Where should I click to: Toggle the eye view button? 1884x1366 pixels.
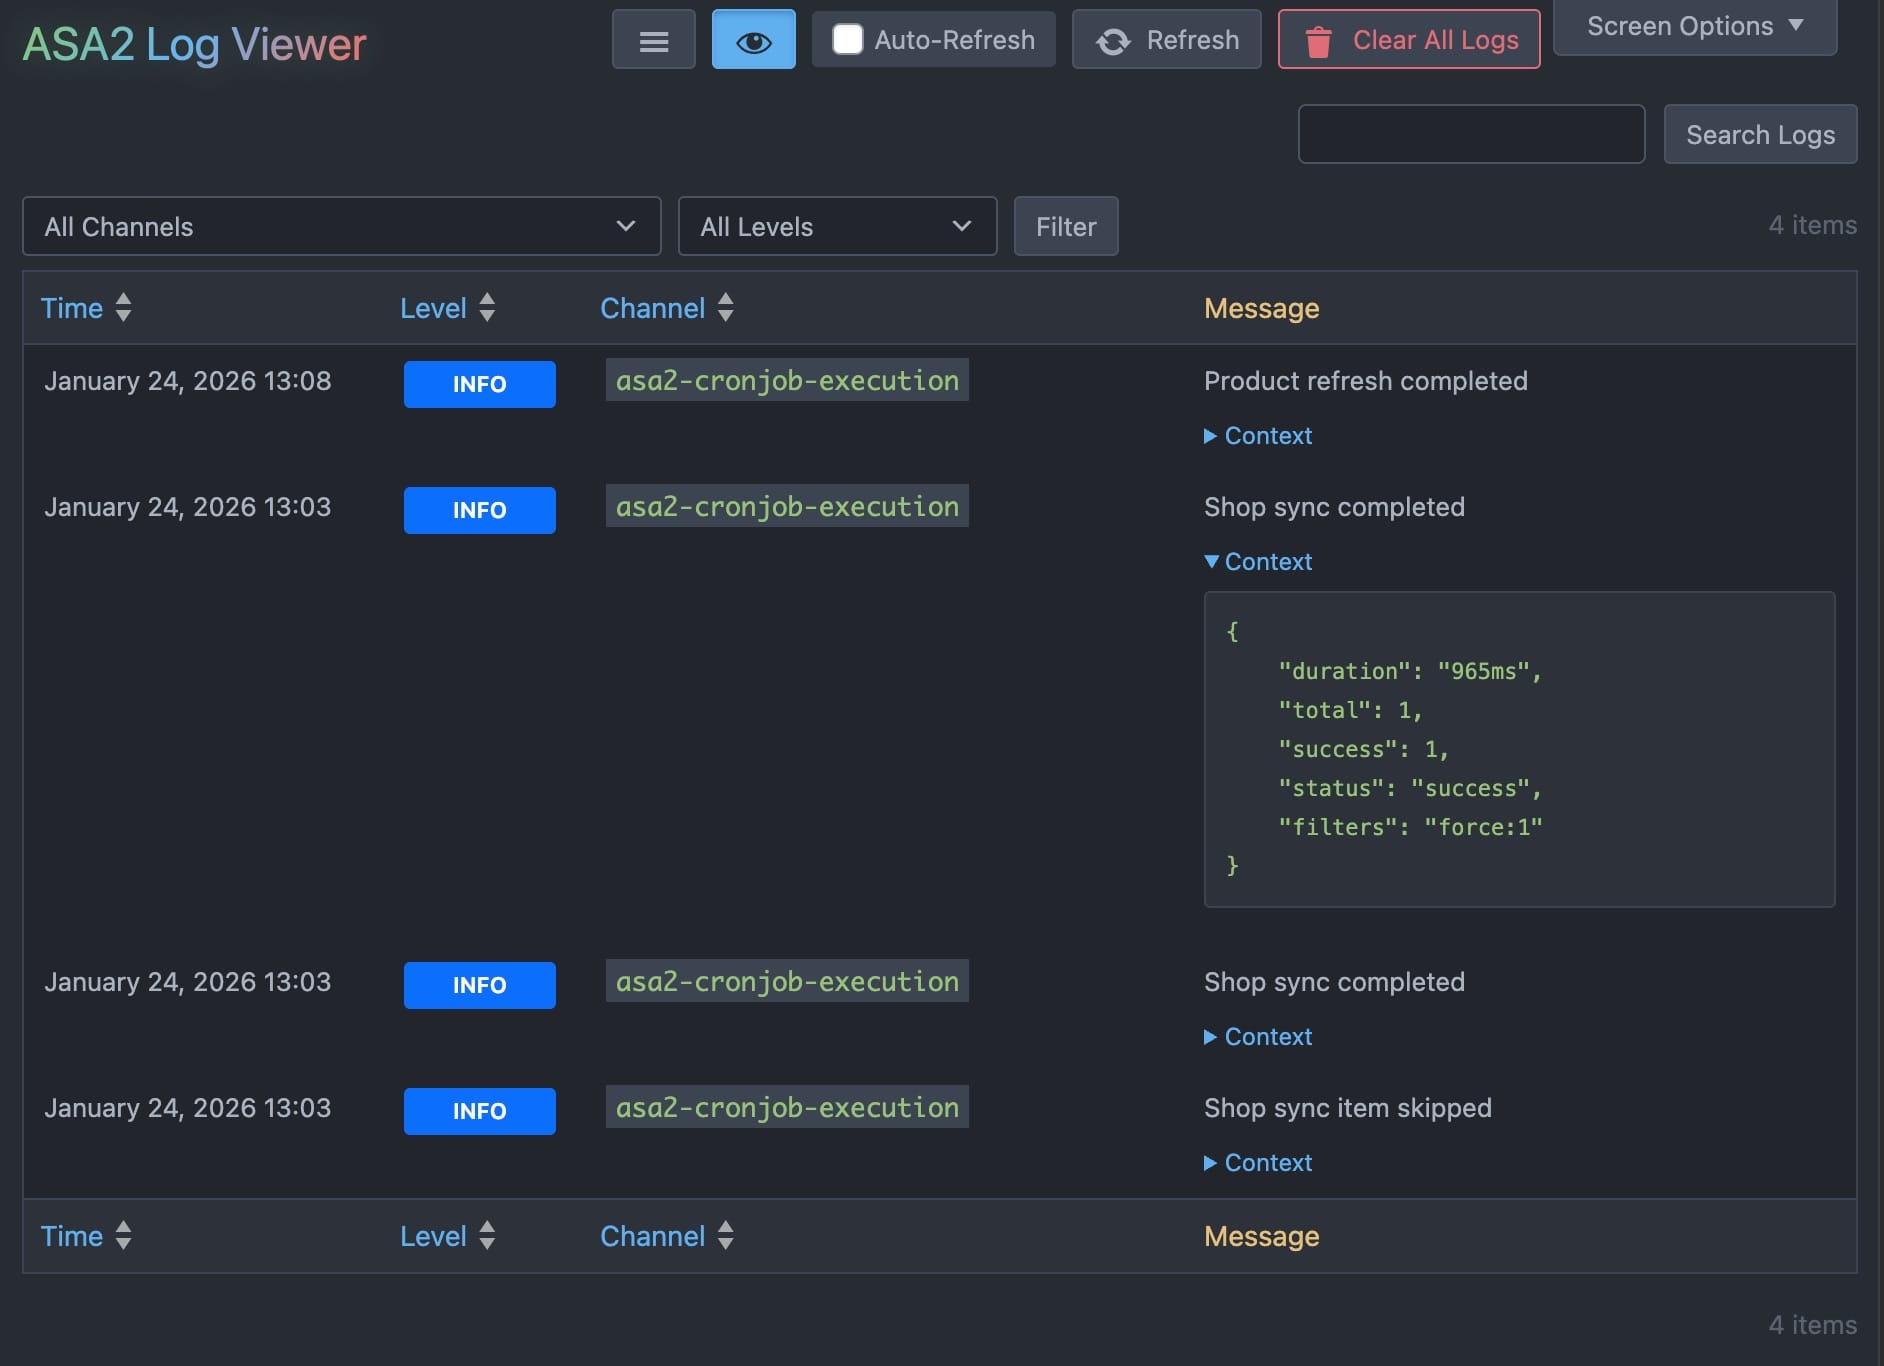pos(753,40)
